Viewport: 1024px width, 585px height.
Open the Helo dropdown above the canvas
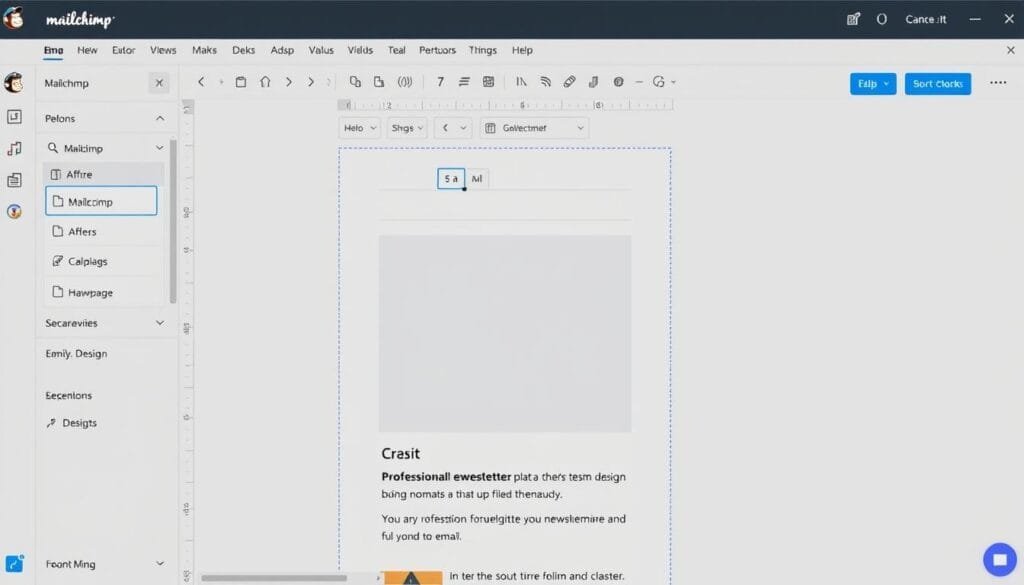(358, 127)
